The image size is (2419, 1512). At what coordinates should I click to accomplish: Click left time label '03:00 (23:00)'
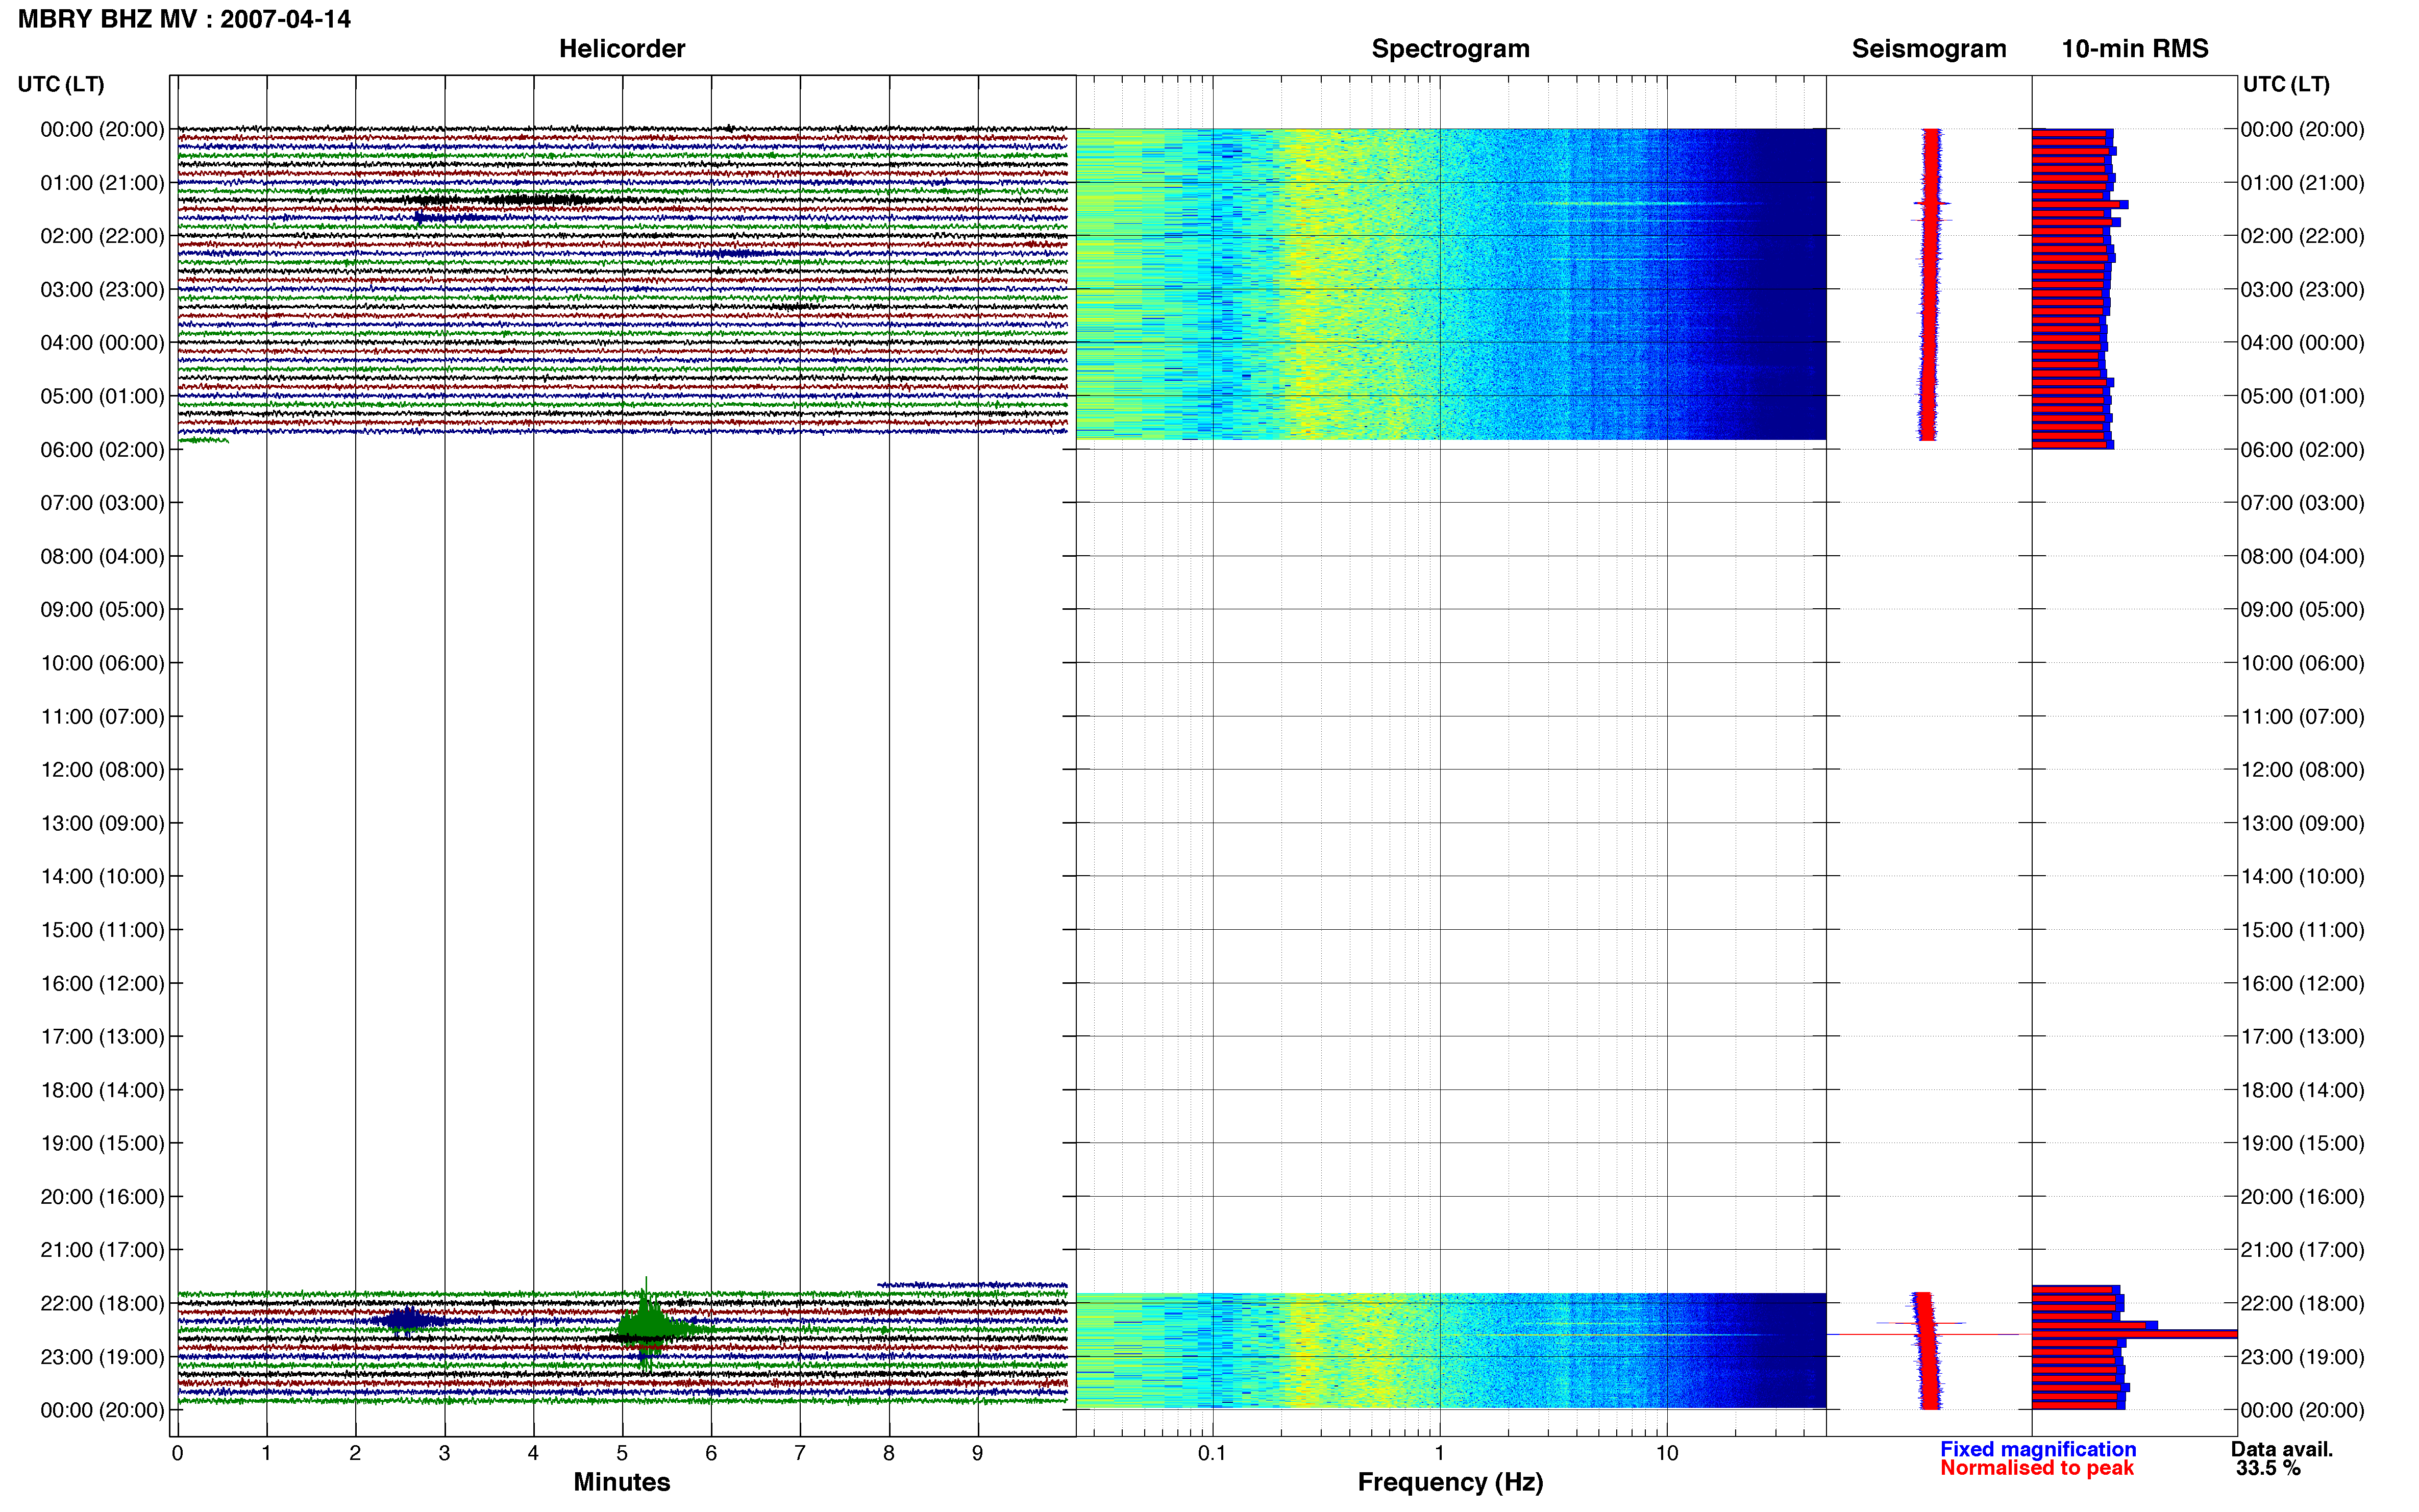[x=102, y=290]
